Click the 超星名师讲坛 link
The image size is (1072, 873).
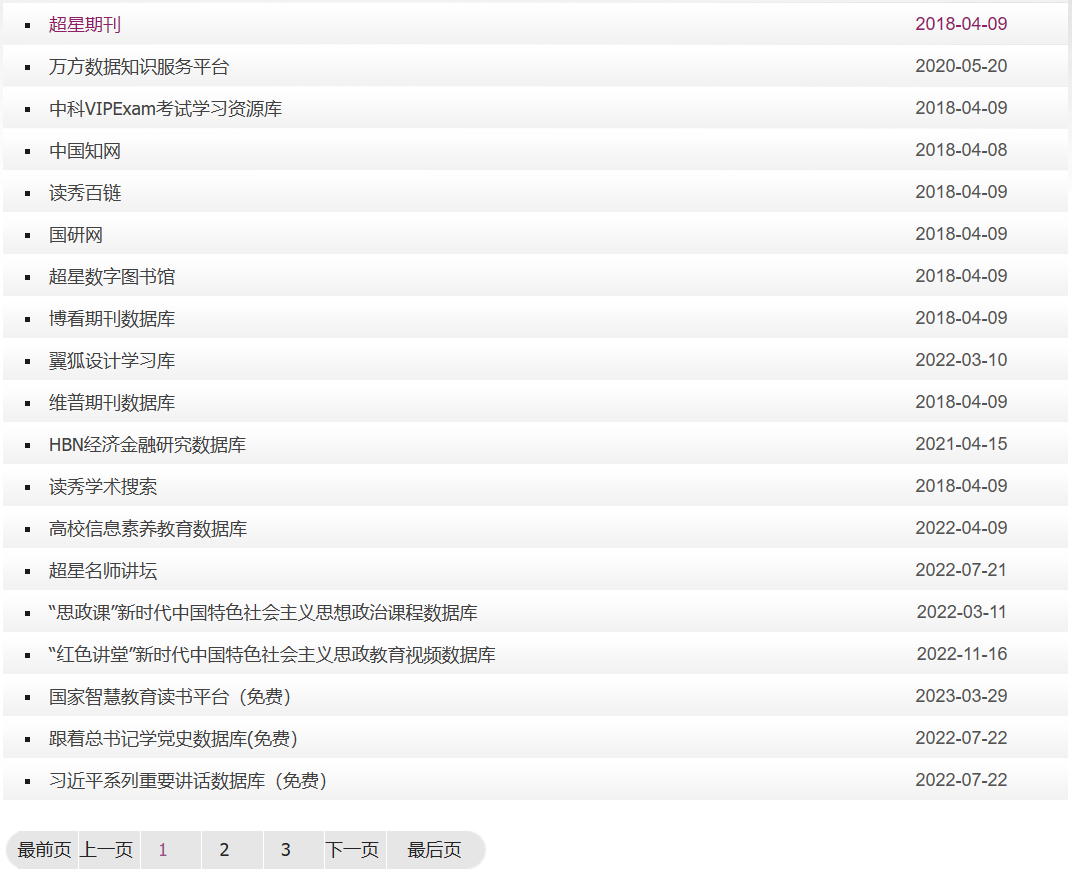click(103, 571)
